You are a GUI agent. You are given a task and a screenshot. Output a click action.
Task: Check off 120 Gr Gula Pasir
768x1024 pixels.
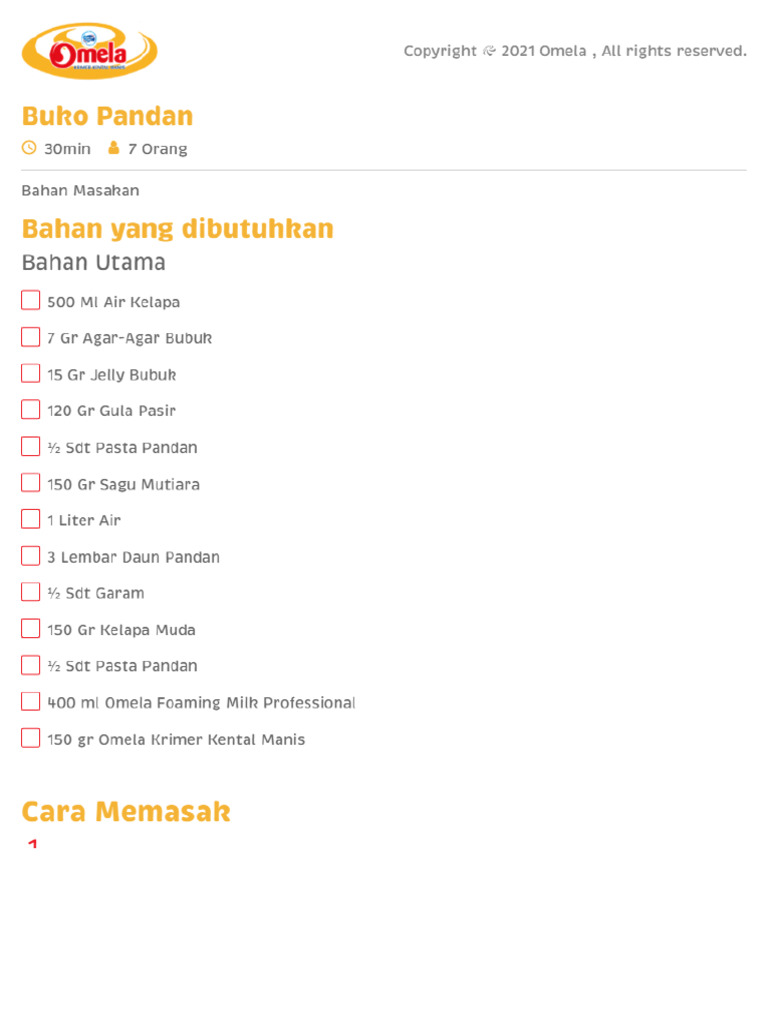(x=31, y=410)
